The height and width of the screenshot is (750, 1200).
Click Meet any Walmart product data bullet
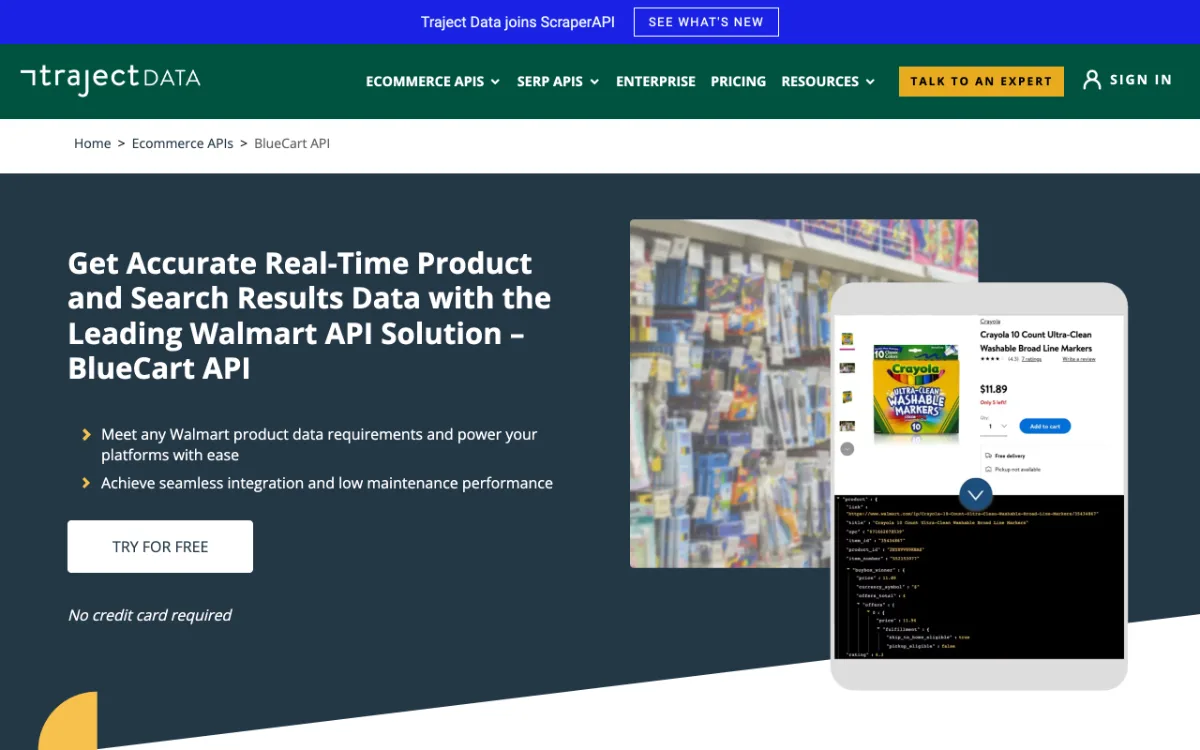click(319, 445)
